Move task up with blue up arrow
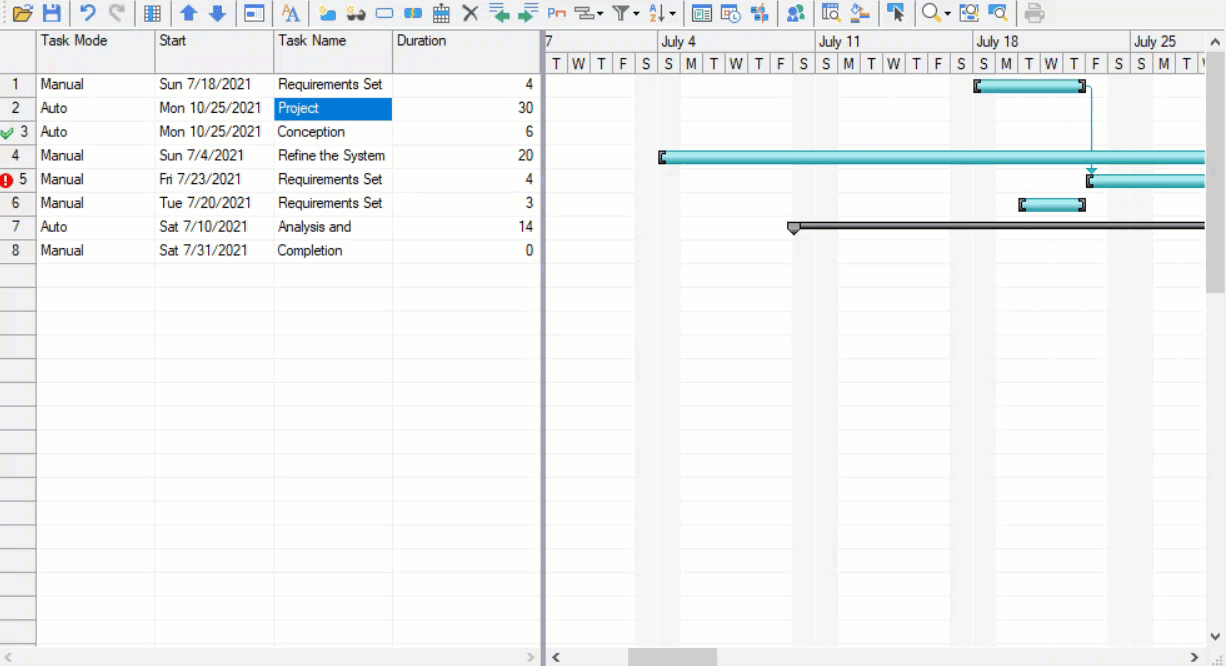 [x=188, y=13]
